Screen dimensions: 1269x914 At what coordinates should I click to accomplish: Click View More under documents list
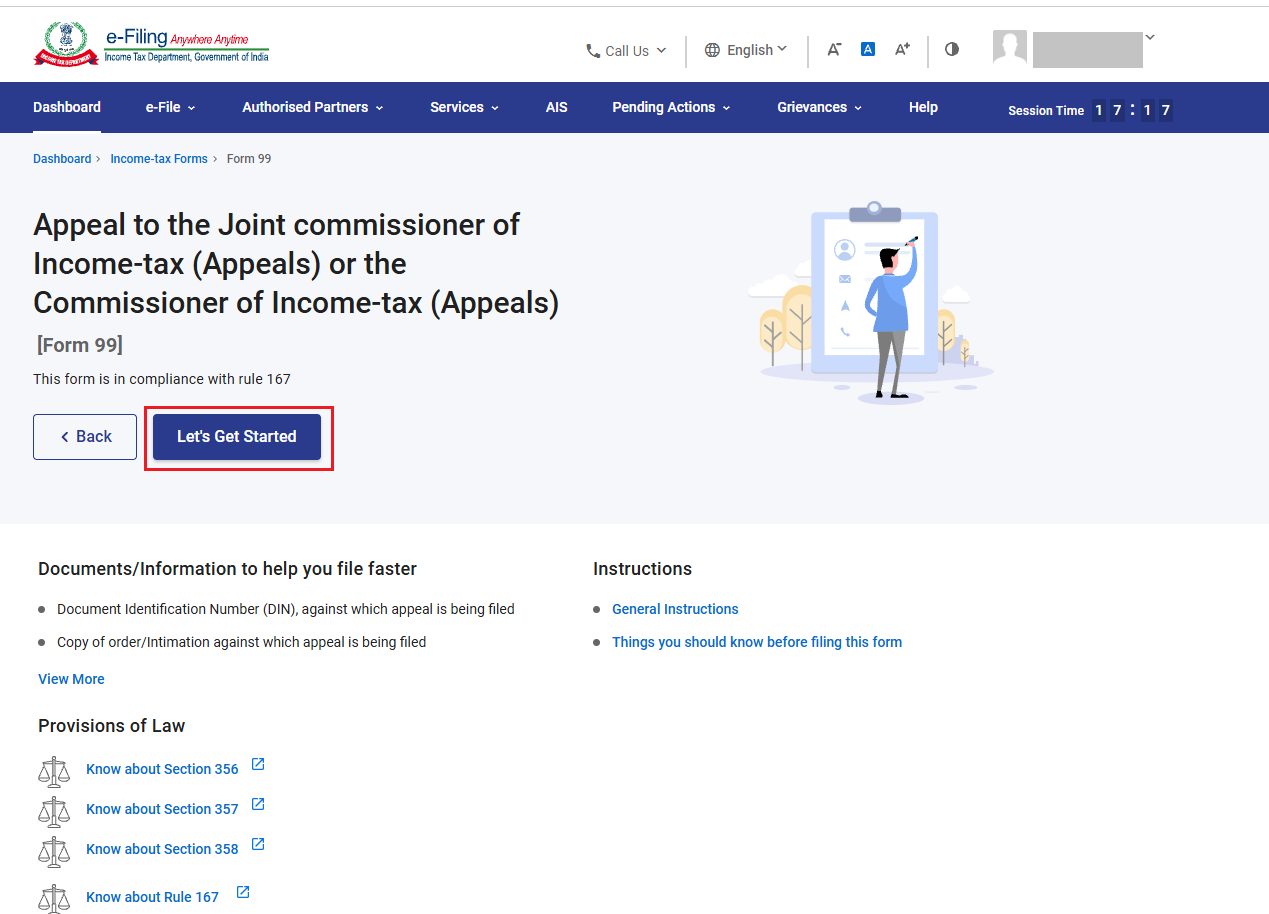point(71,679)
